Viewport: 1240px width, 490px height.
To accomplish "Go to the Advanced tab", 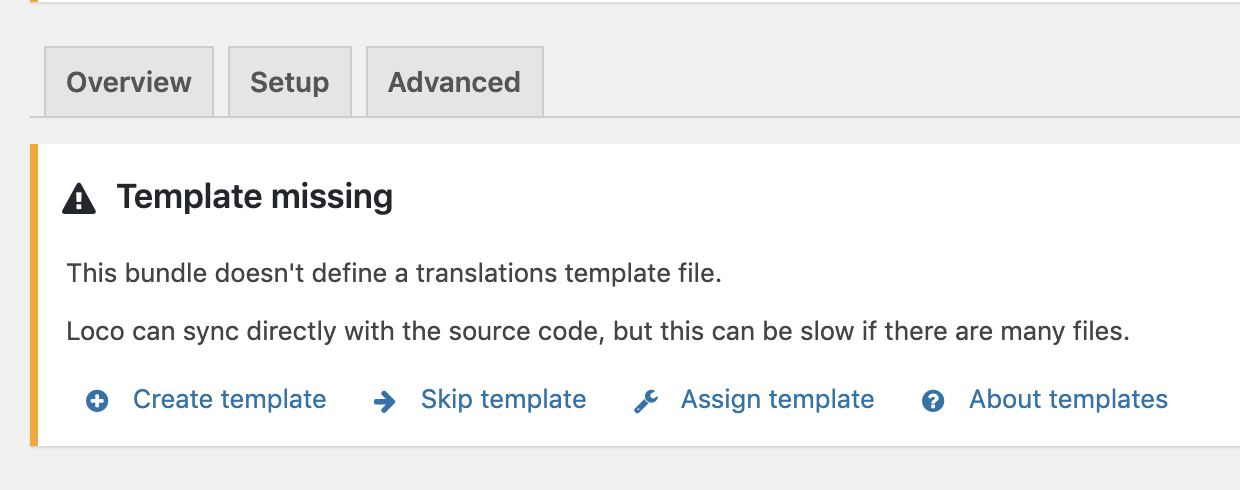I will pos(454,82).
